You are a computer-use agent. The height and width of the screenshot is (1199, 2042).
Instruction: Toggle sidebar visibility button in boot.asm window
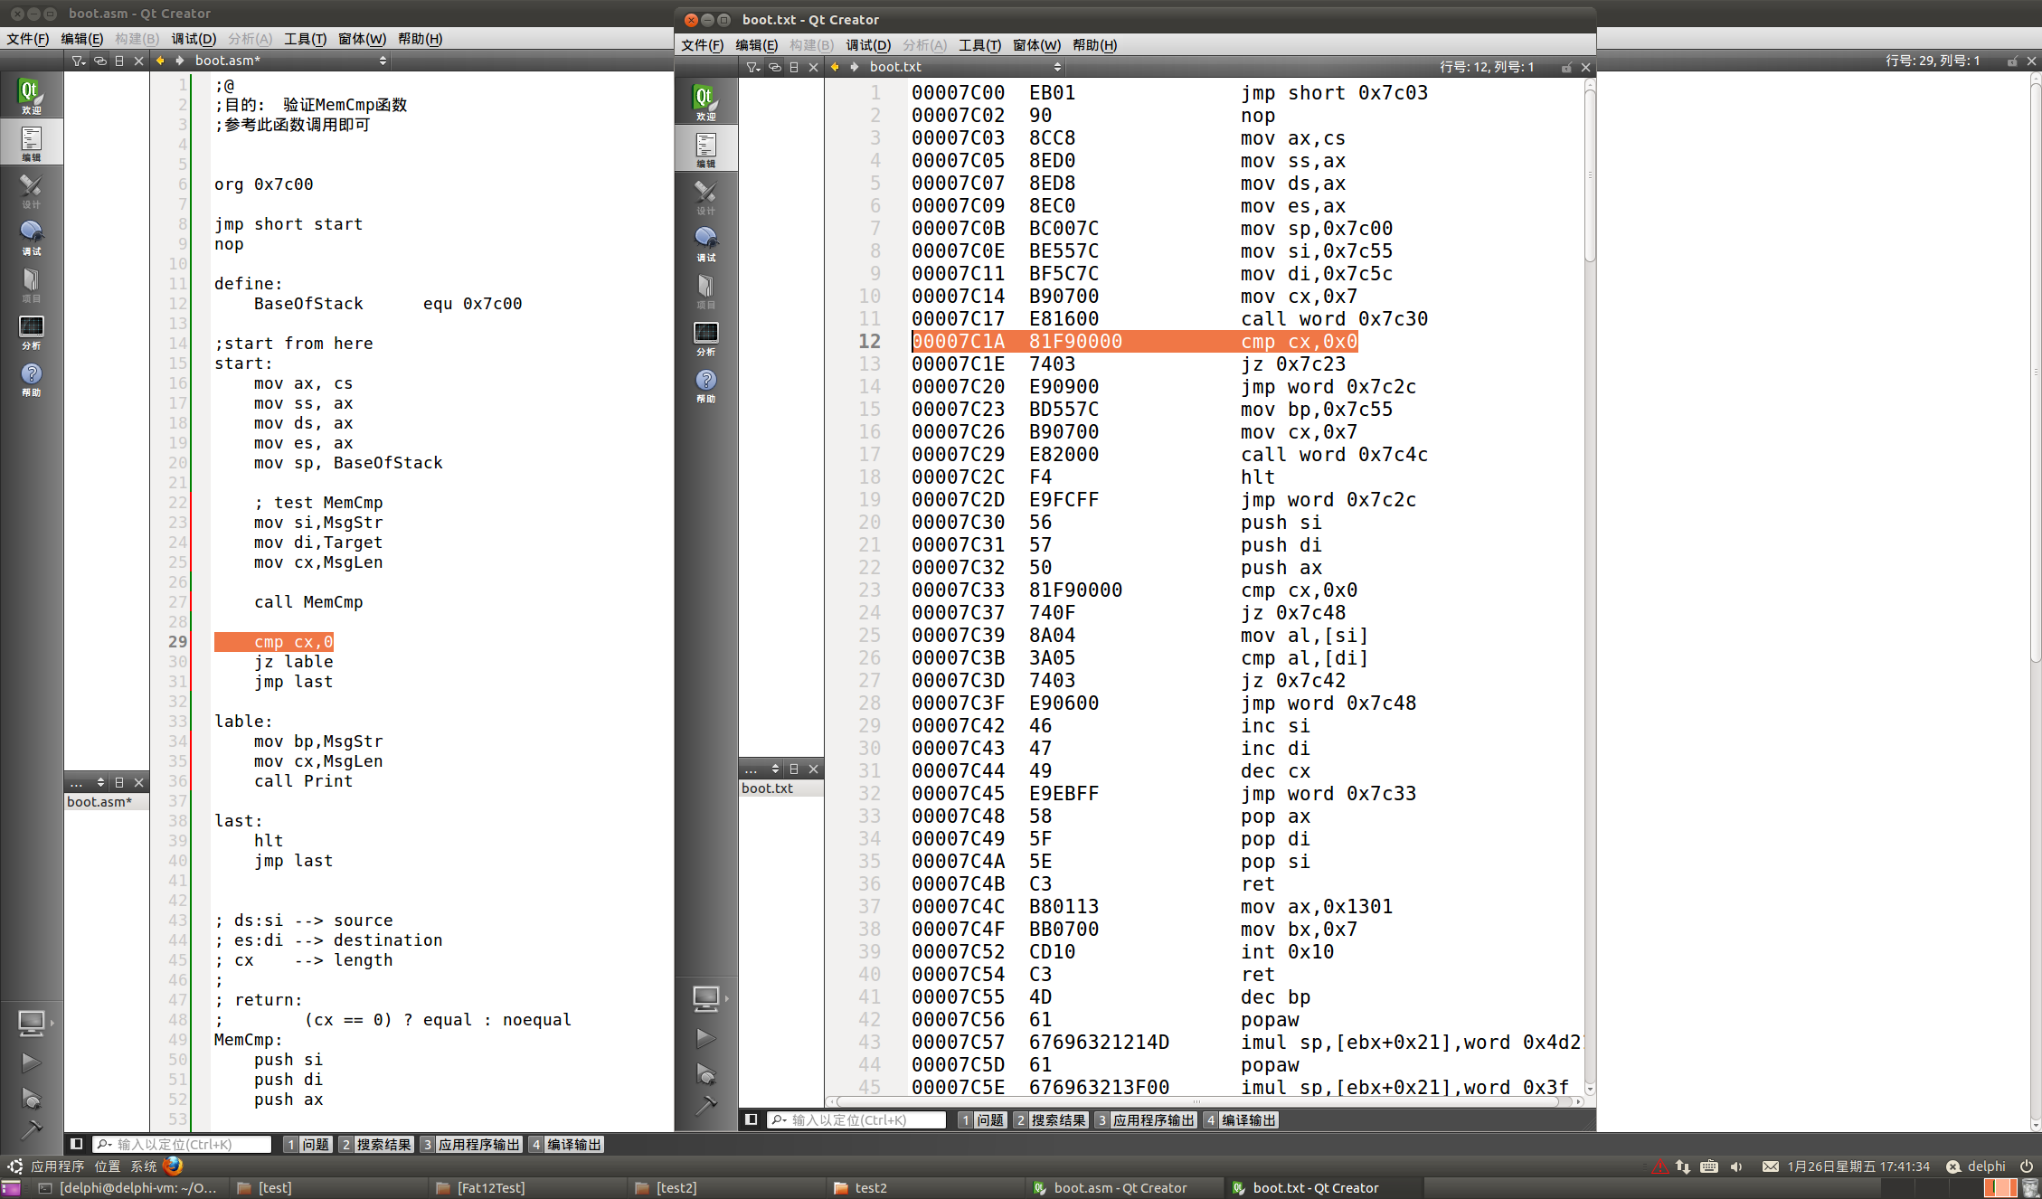click(x=76, y=1144)
